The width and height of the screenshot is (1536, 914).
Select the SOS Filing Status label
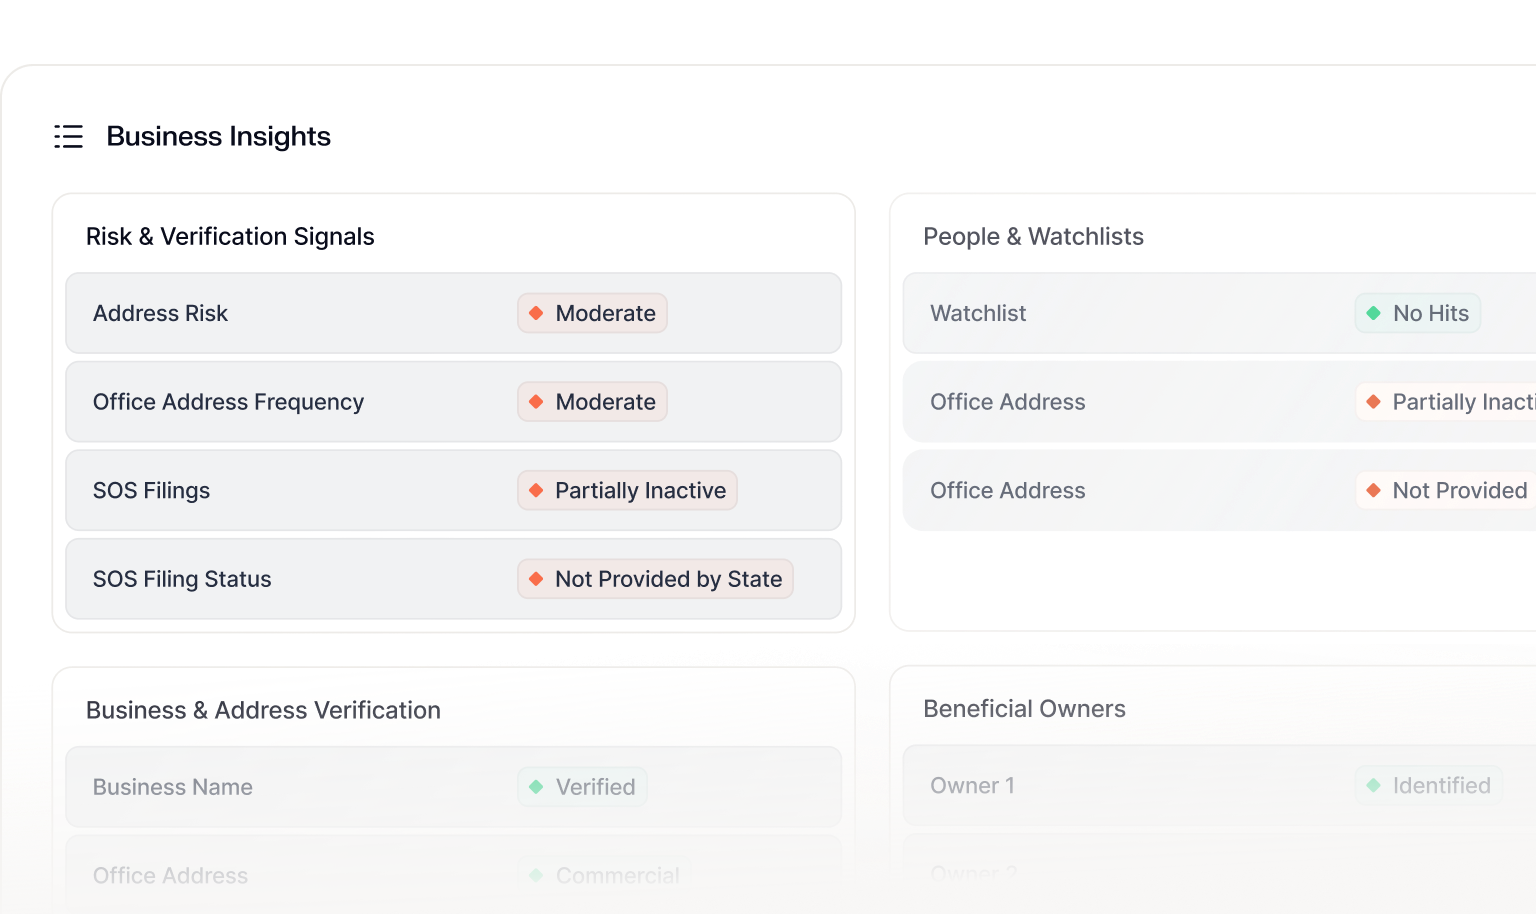pyautogui.click(x=182, y=579)
